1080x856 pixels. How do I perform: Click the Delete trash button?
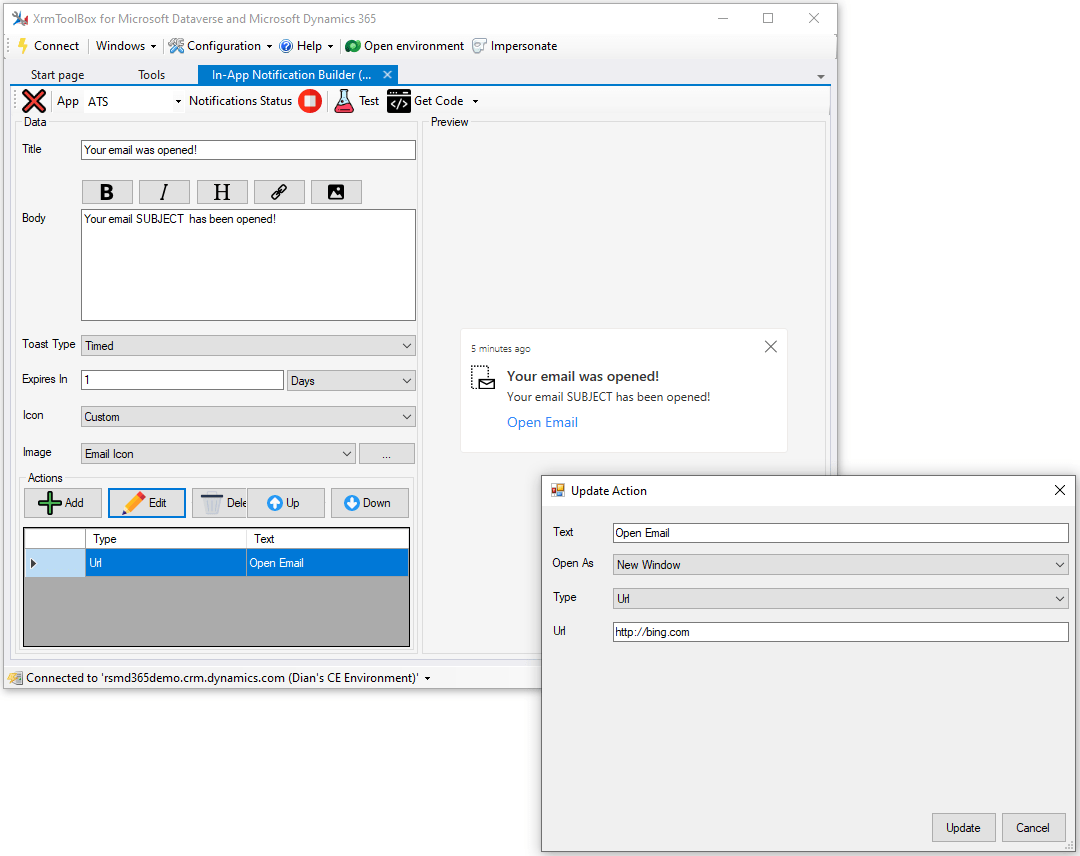point(220,503)
